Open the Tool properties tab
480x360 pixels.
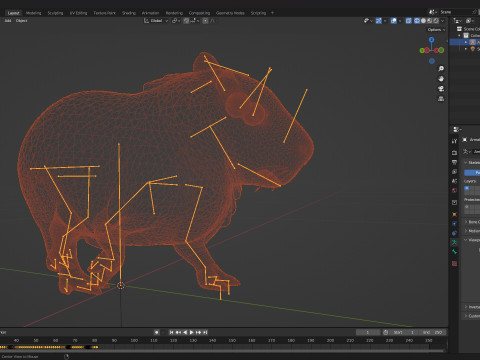(454, 141)
